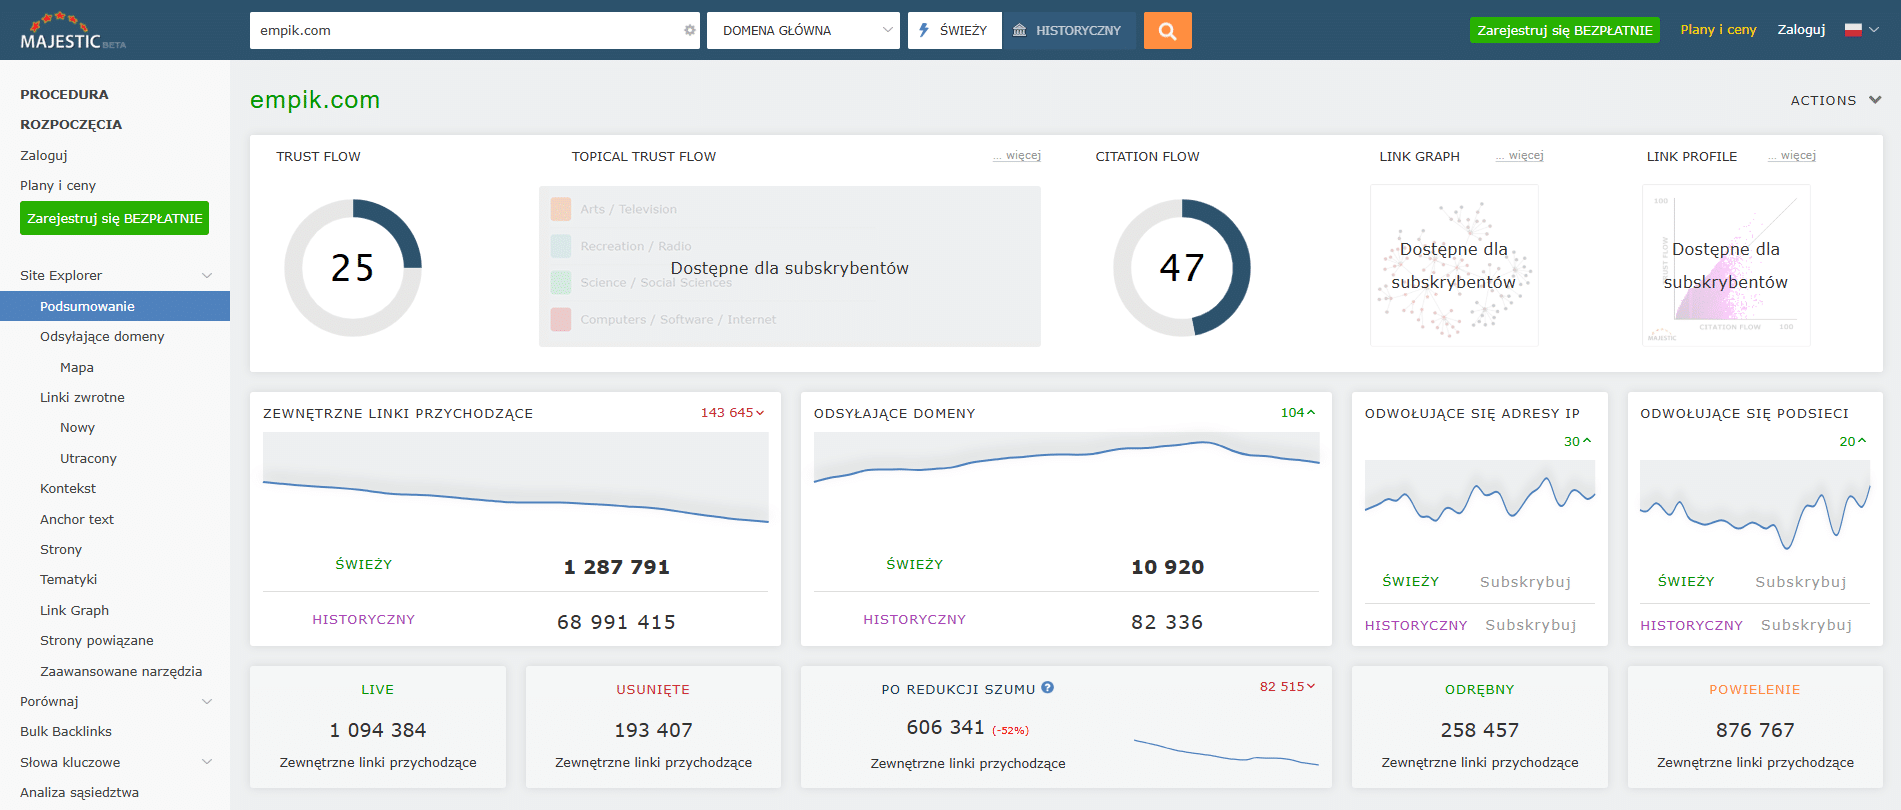The height and width of the screenshot is (810, 1901).
Task: Open Nowy backlinks item
Action: point(77,427)
